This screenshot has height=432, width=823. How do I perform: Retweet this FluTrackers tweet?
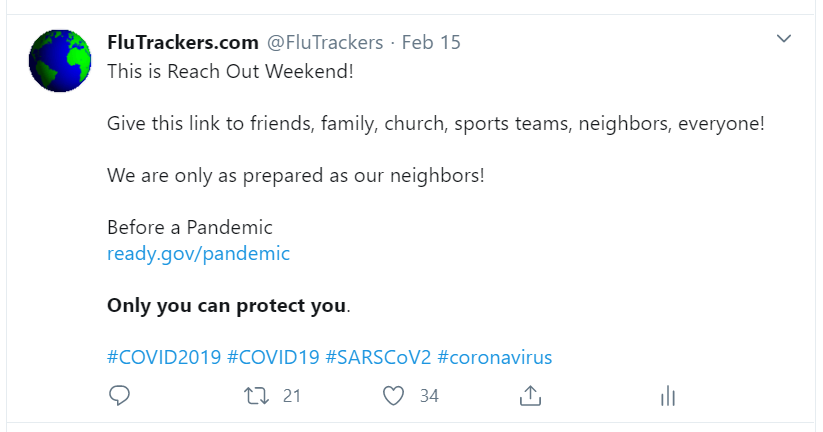point(255,396)
